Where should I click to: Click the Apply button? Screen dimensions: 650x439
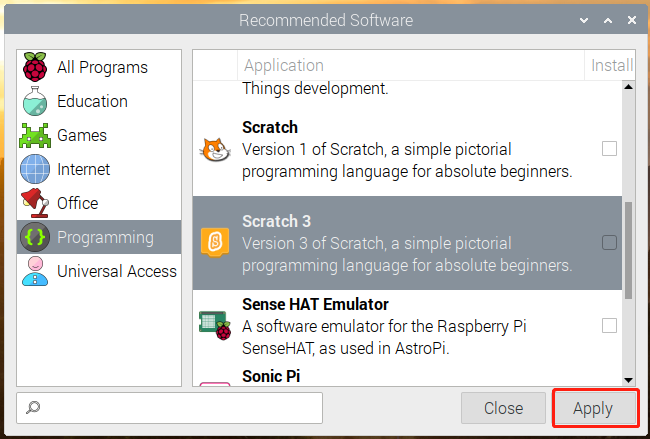click(x=593, y=408)
